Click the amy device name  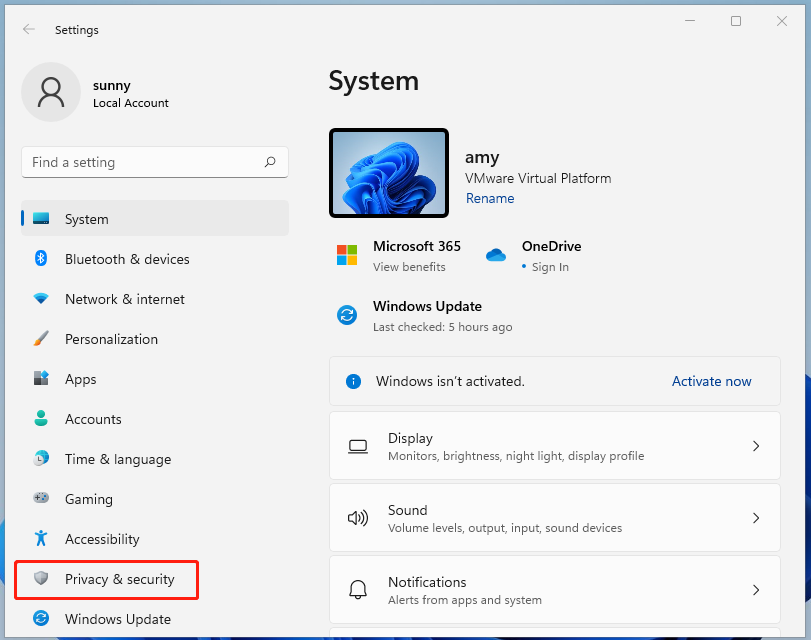482,157
